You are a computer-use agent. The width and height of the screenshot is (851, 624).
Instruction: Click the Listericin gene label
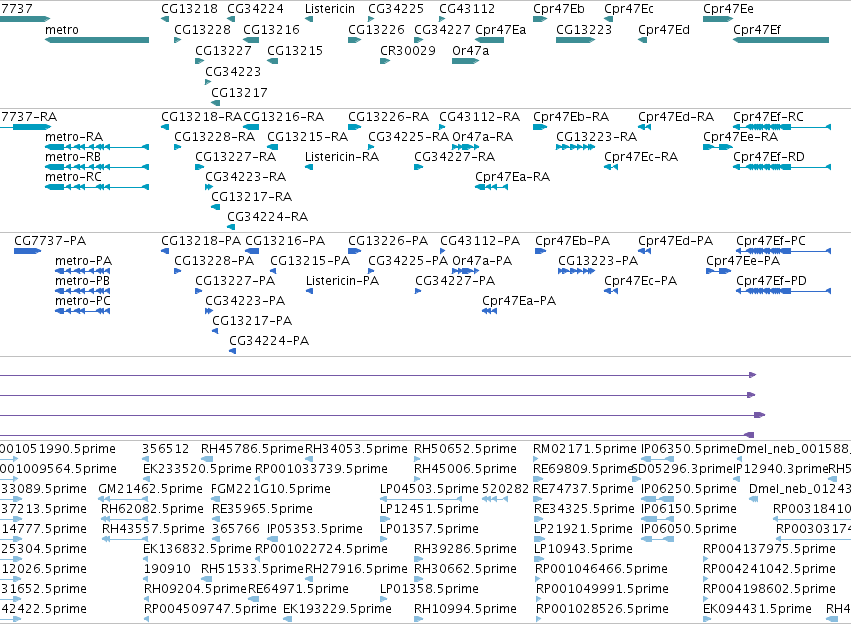(x=329, y=9)
